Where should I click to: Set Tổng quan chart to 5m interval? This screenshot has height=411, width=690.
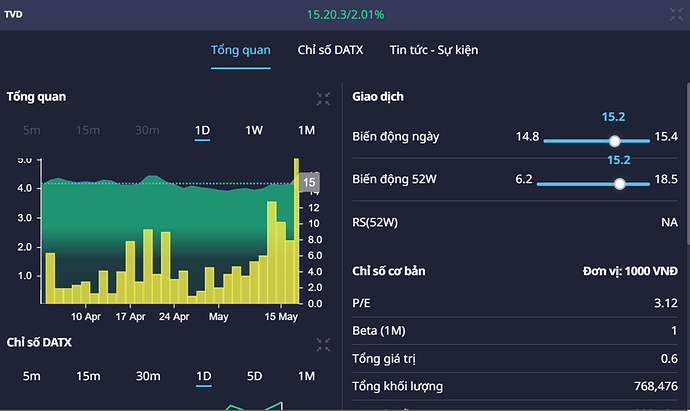pos(32,130)
